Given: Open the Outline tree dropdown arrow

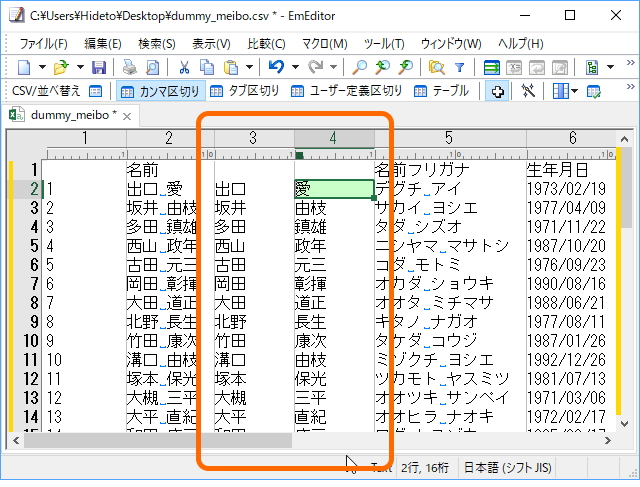Looking at the screenshot, I should [x=610, y=67].
